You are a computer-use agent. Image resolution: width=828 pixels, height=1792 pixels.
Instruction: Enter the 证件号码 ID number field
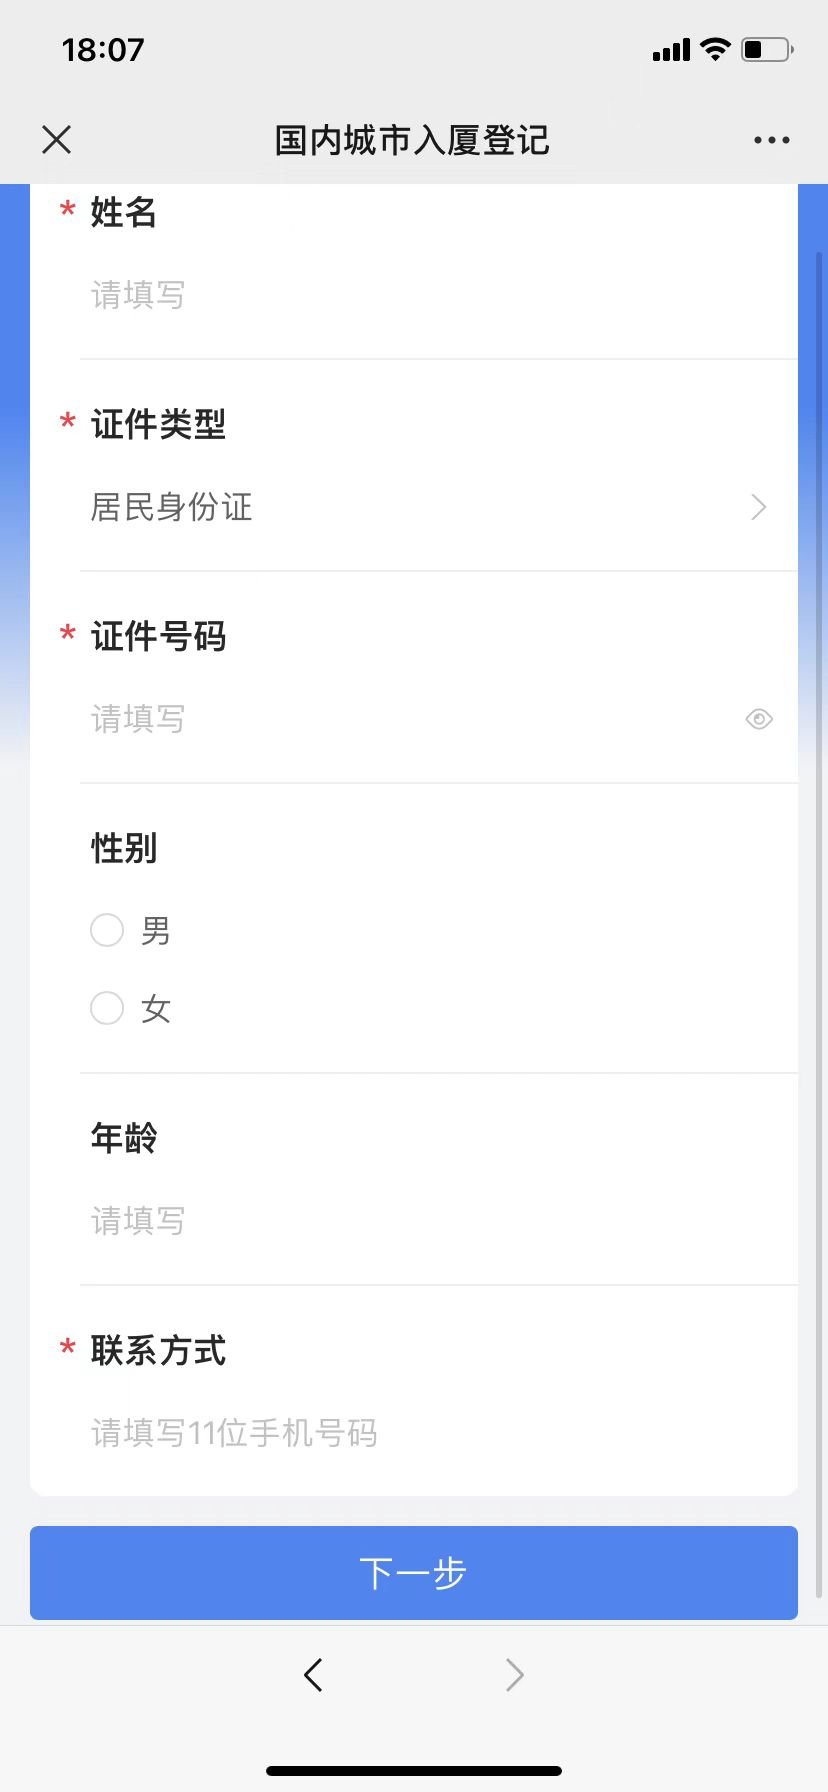[400, 719]
